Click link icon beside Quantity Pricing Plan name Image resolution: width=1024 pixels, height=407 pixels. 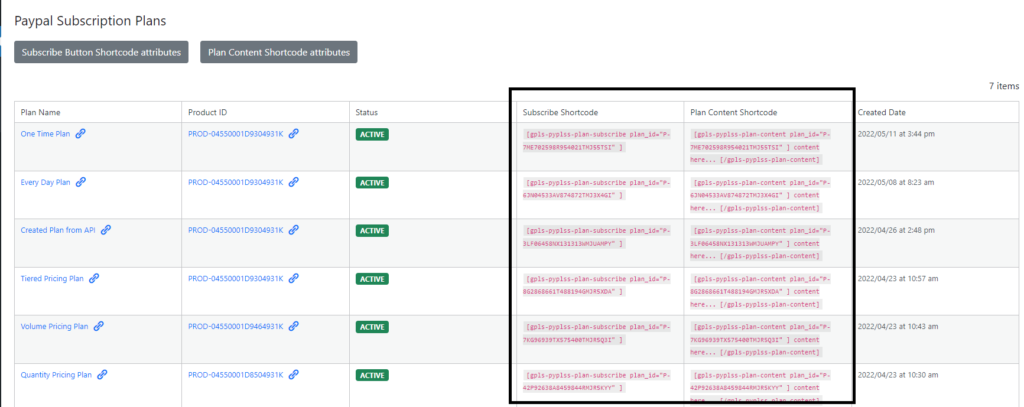point(102,375)
